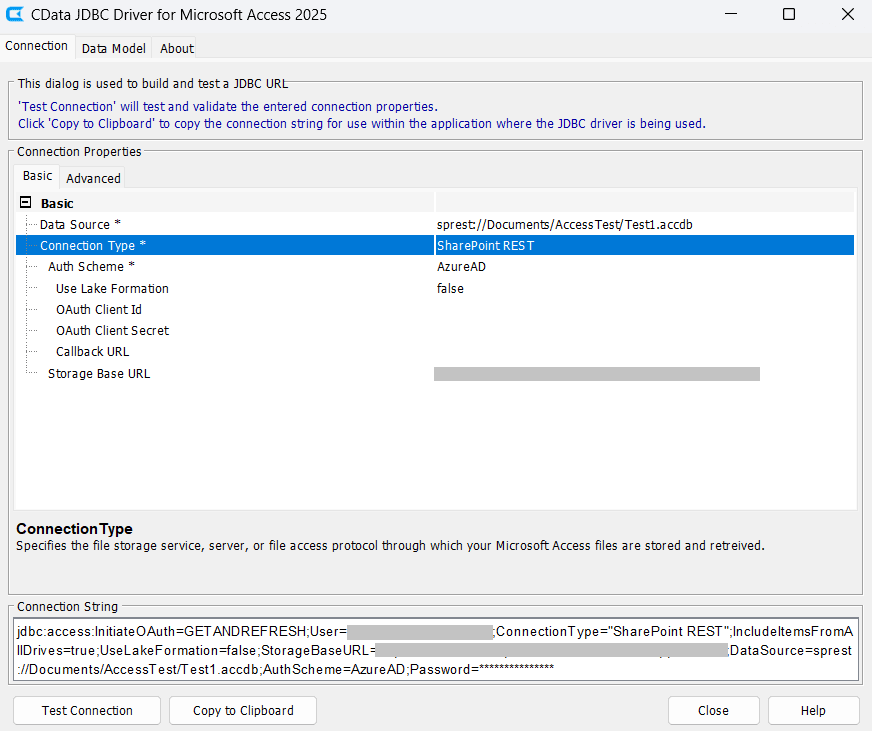Viewport: 872px width, 731px height.
Task: Select the Connection tab
Action: (x=37, y=46)
